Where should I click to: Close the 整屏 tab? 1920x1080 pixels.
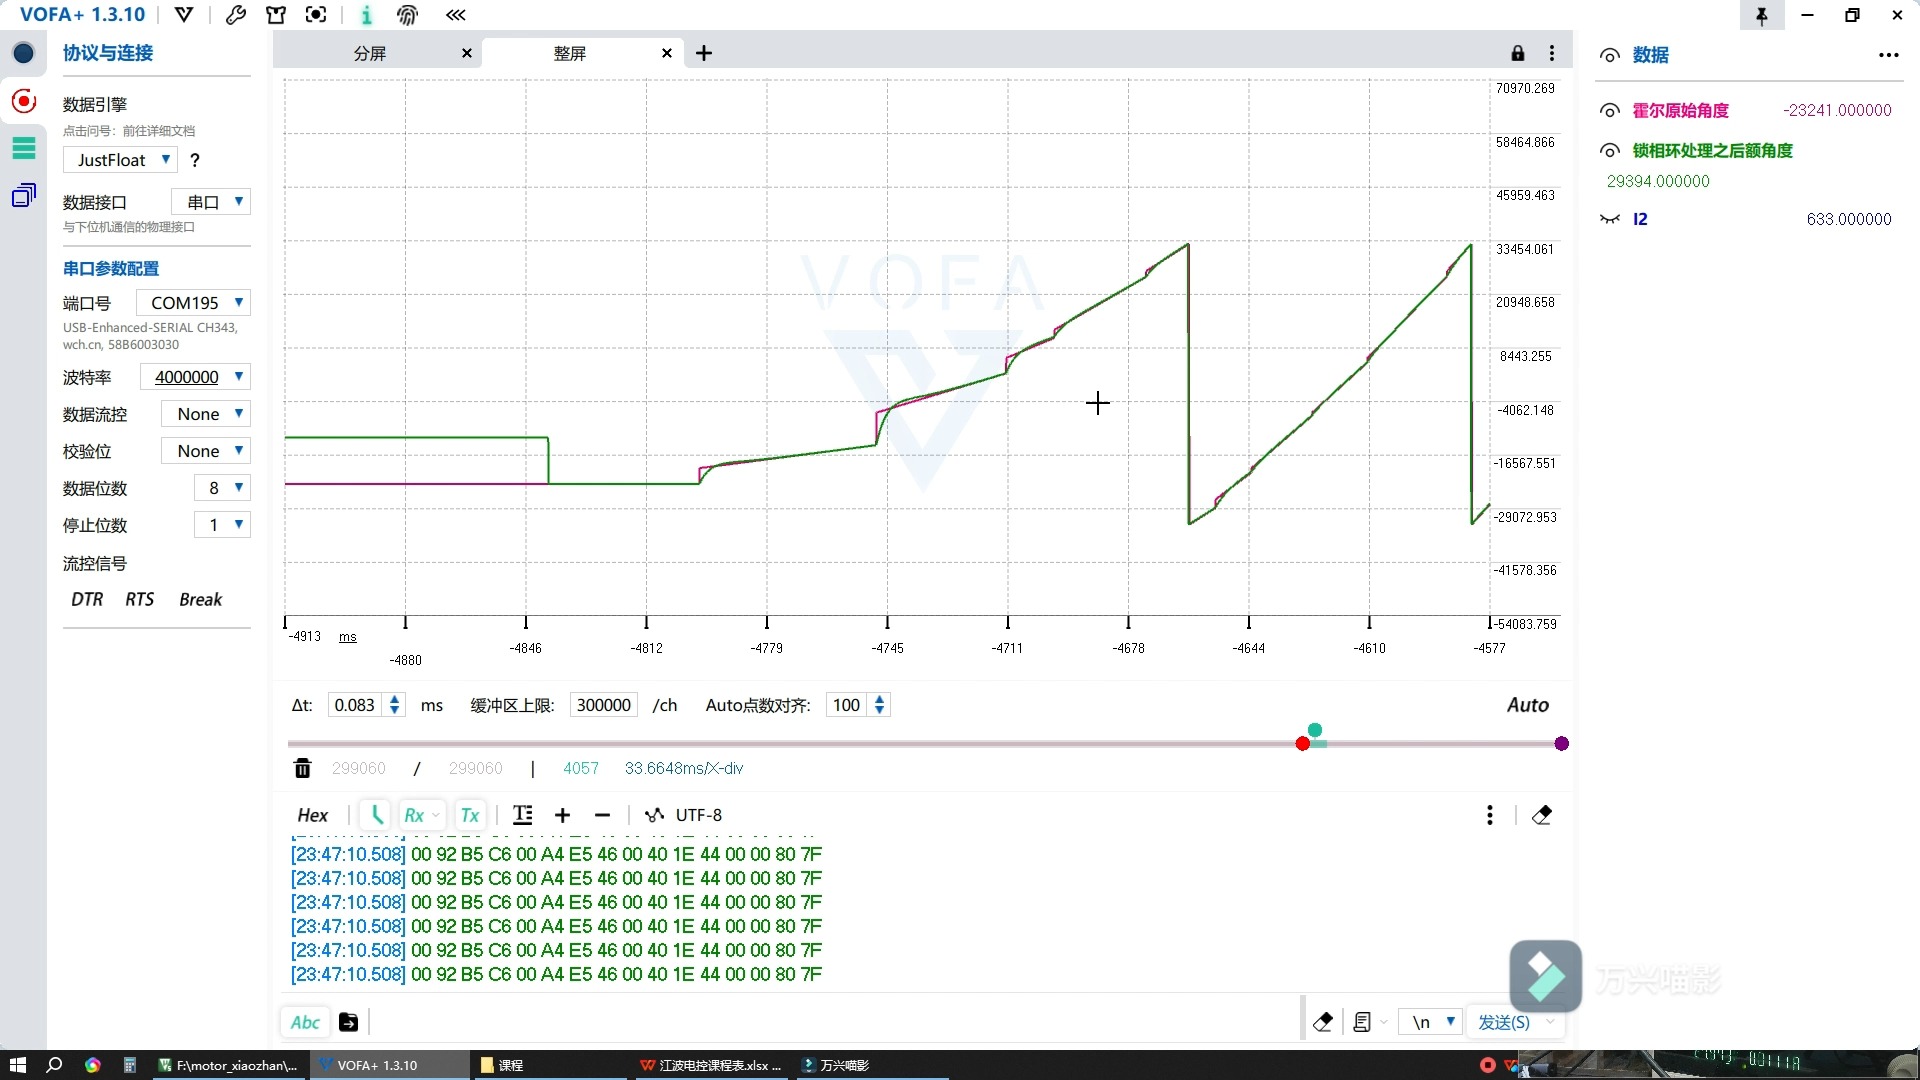point(667,53)
